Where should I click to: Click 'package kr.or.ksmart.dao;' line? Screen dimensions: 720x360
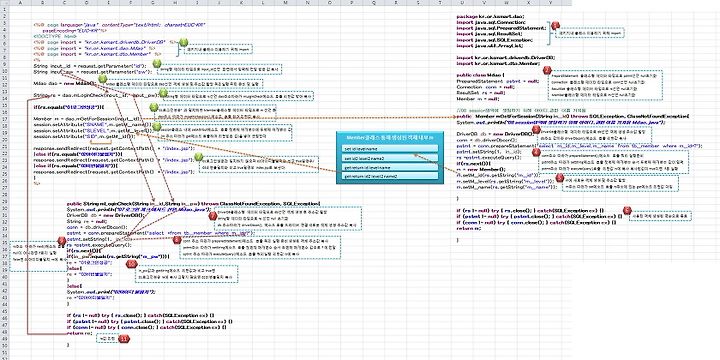(490, 17)
